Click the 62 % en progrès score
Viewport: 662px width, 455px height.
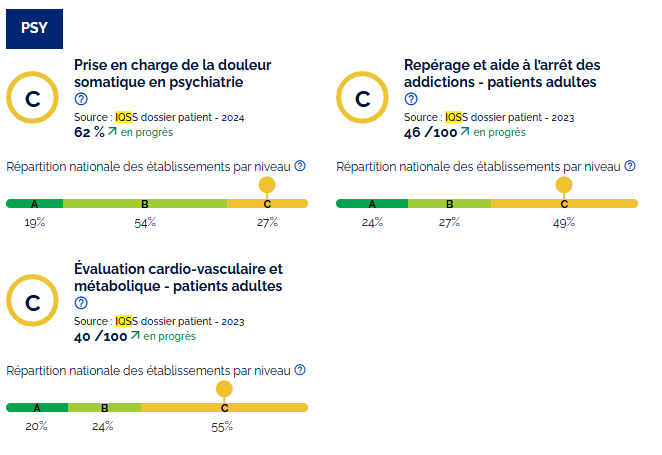pos(123,132)
